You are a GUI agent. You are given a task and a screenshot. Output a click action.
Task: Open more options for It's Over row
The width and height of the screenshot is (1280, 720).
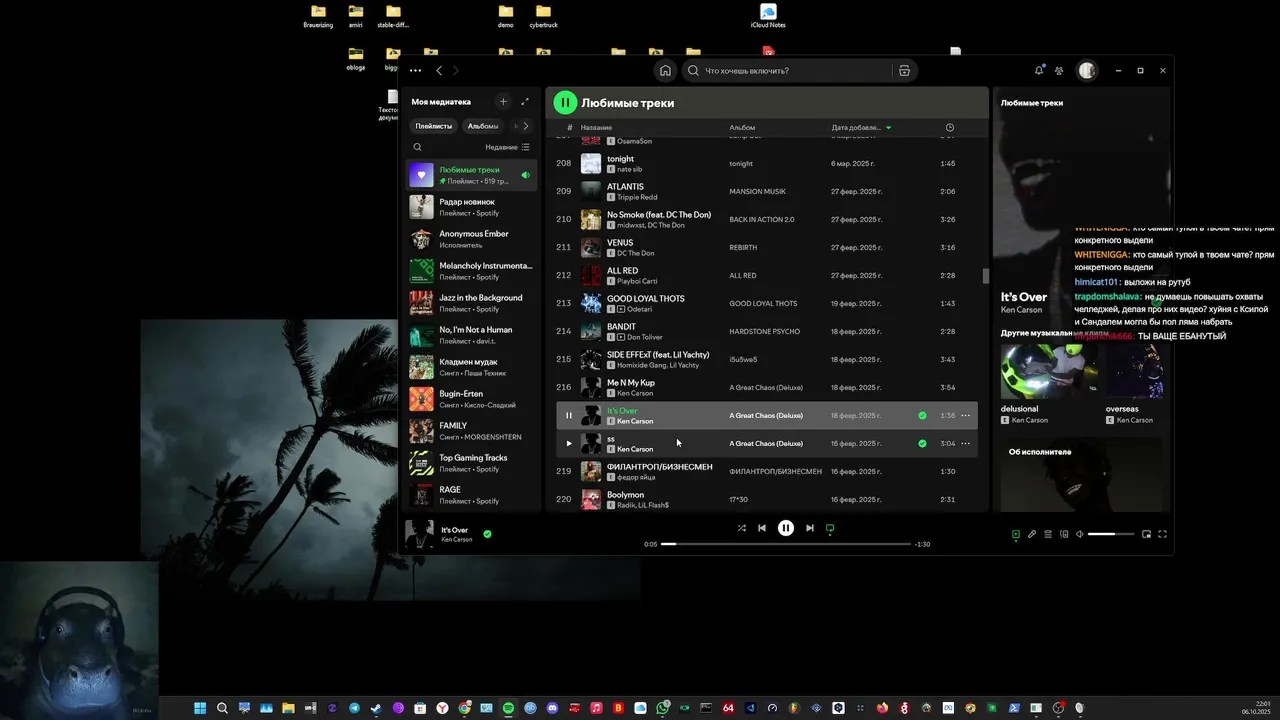point(965,415)
